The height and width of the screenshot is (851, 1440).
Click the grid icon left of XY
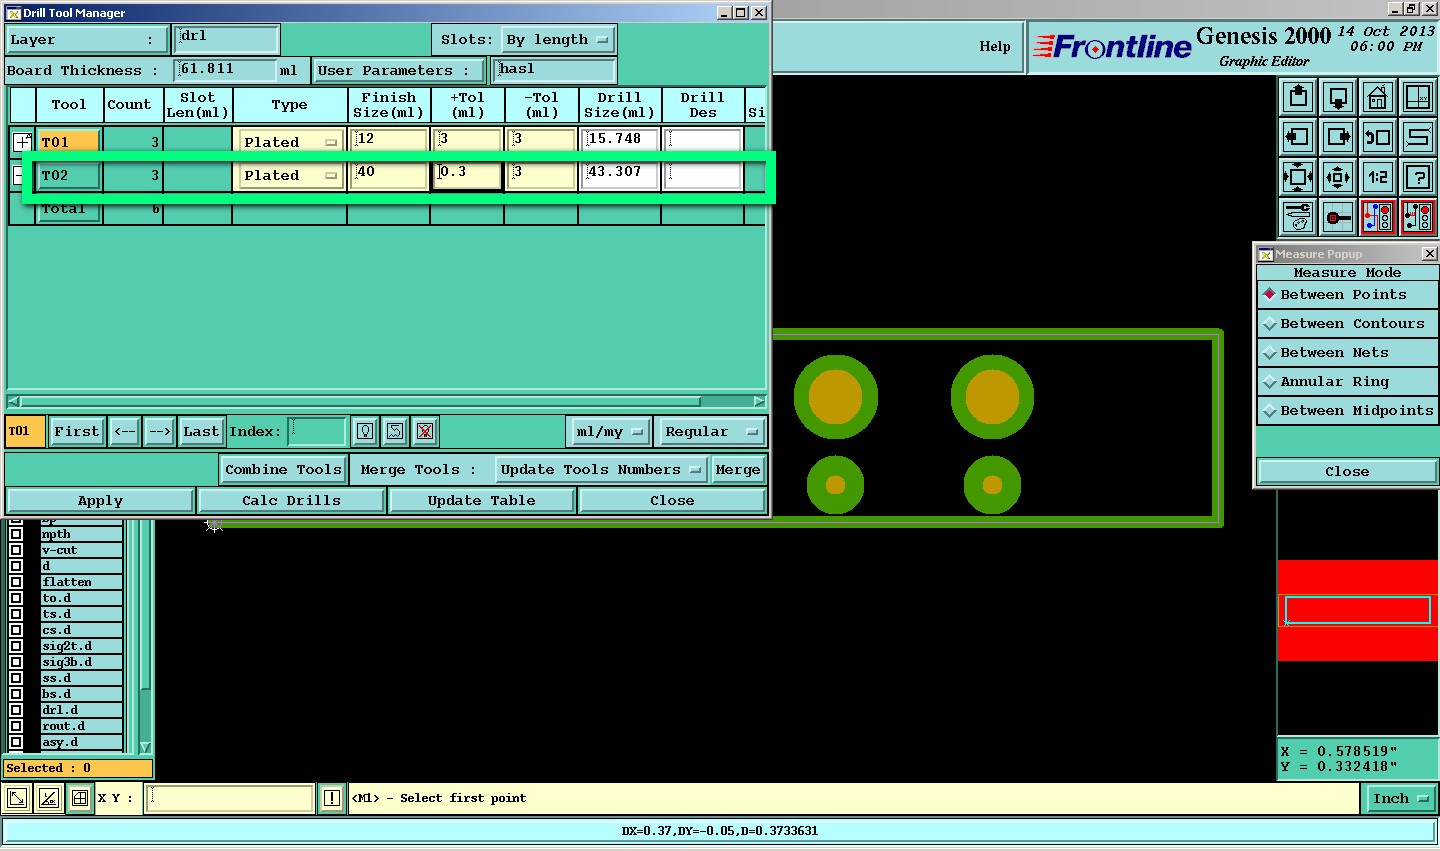[80, 798]
